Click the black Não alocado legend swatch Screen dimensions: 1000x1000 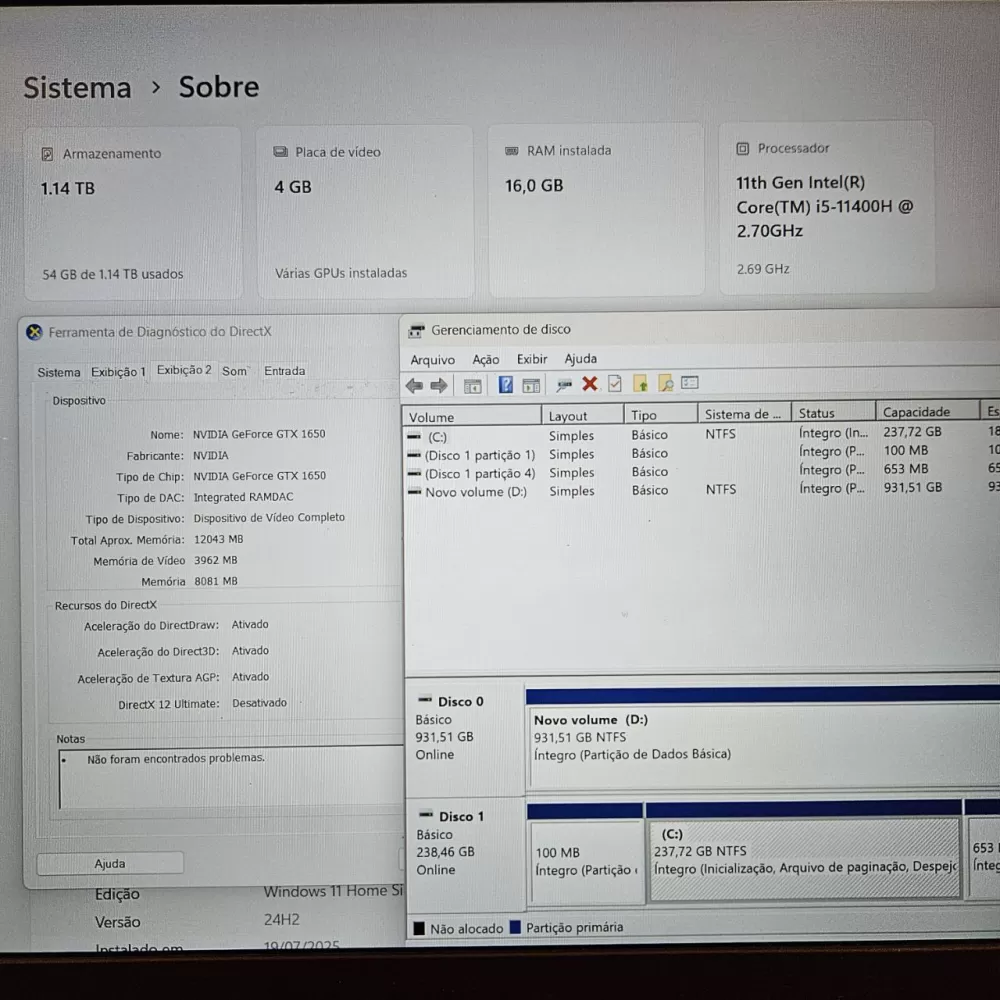419,929
